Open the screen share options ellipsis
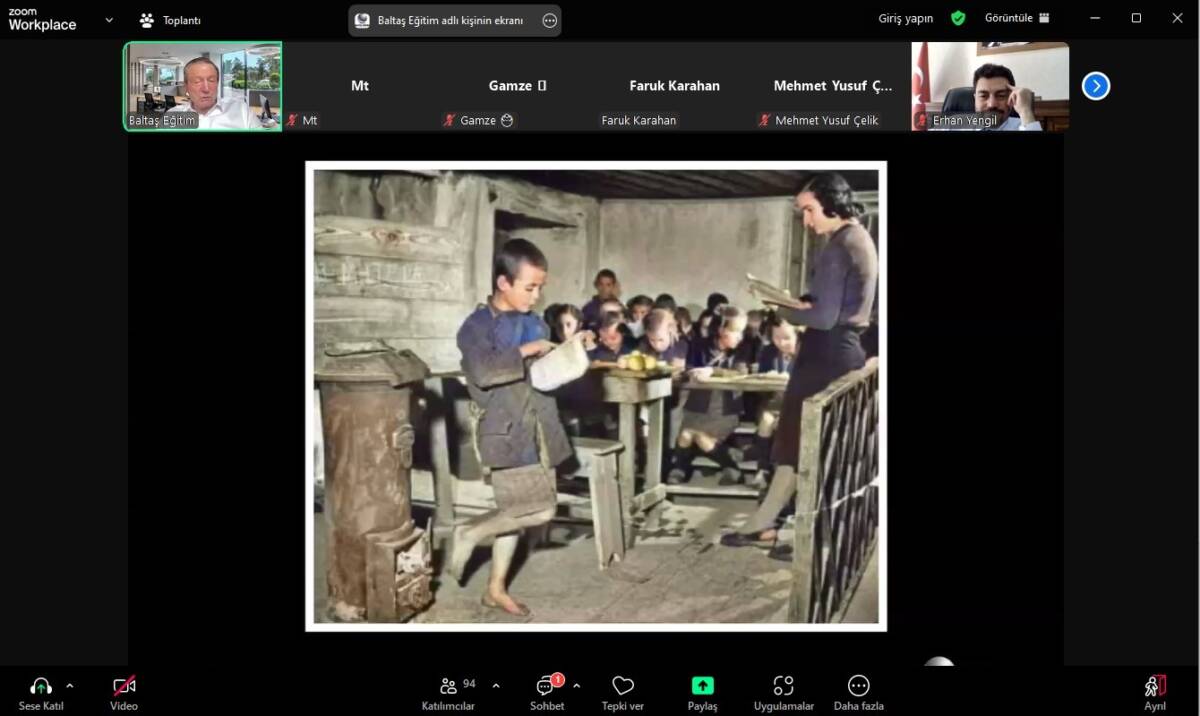 click(549, 20)
